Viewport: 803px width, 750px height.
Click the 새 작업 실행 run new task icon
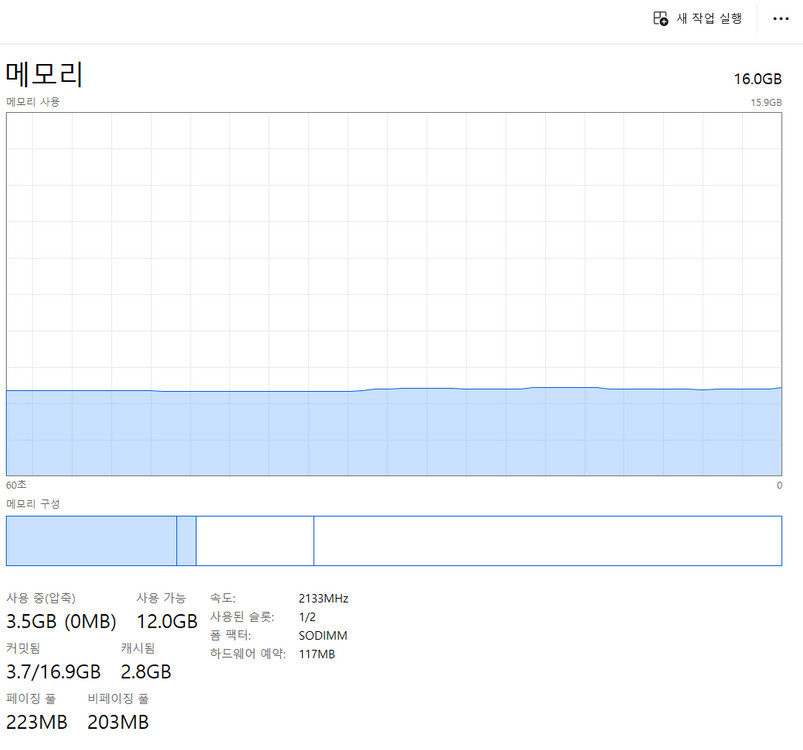[x=660, y=18]
